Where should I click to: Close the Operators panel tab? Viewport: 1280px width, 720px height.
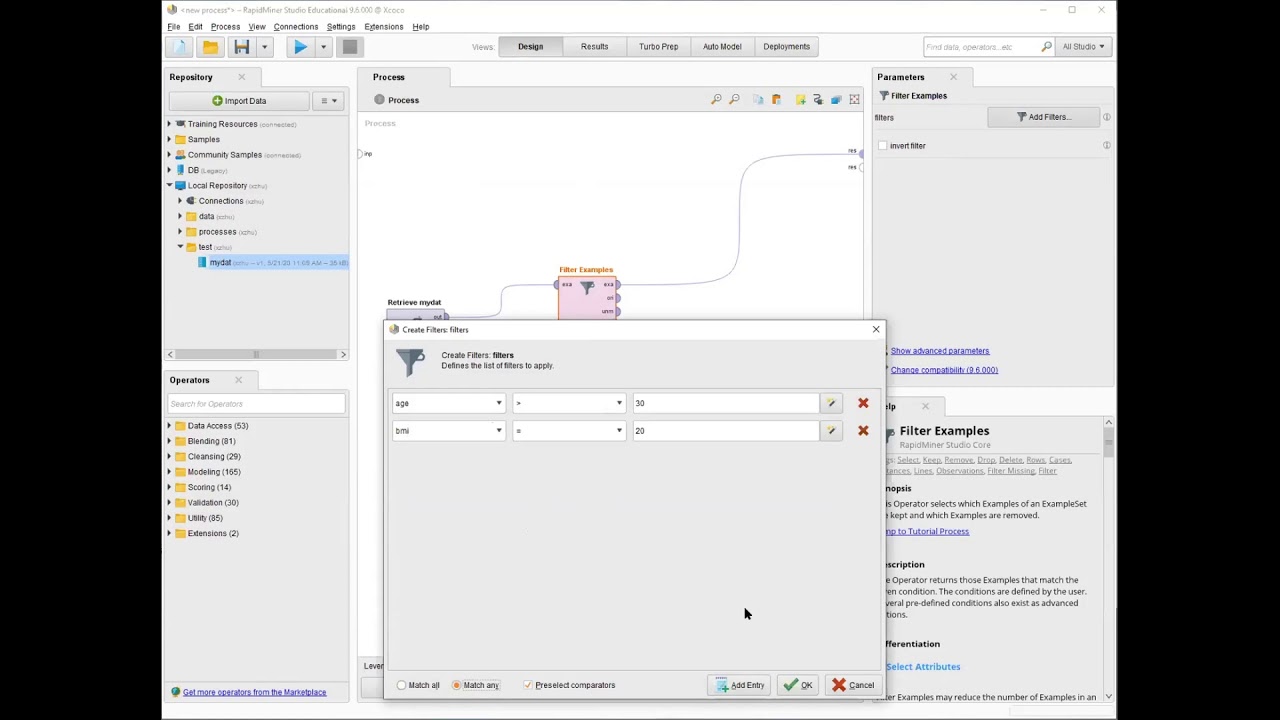coord(238,380)
